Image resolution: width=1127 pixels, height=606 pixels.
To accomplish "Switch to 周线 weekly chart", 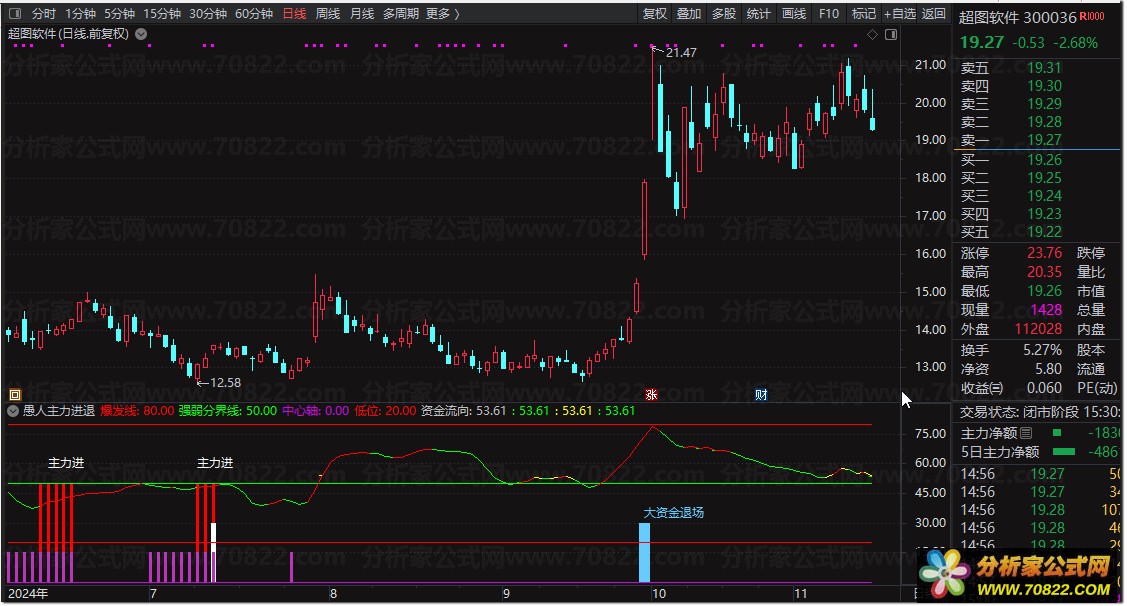I will 328,14.
